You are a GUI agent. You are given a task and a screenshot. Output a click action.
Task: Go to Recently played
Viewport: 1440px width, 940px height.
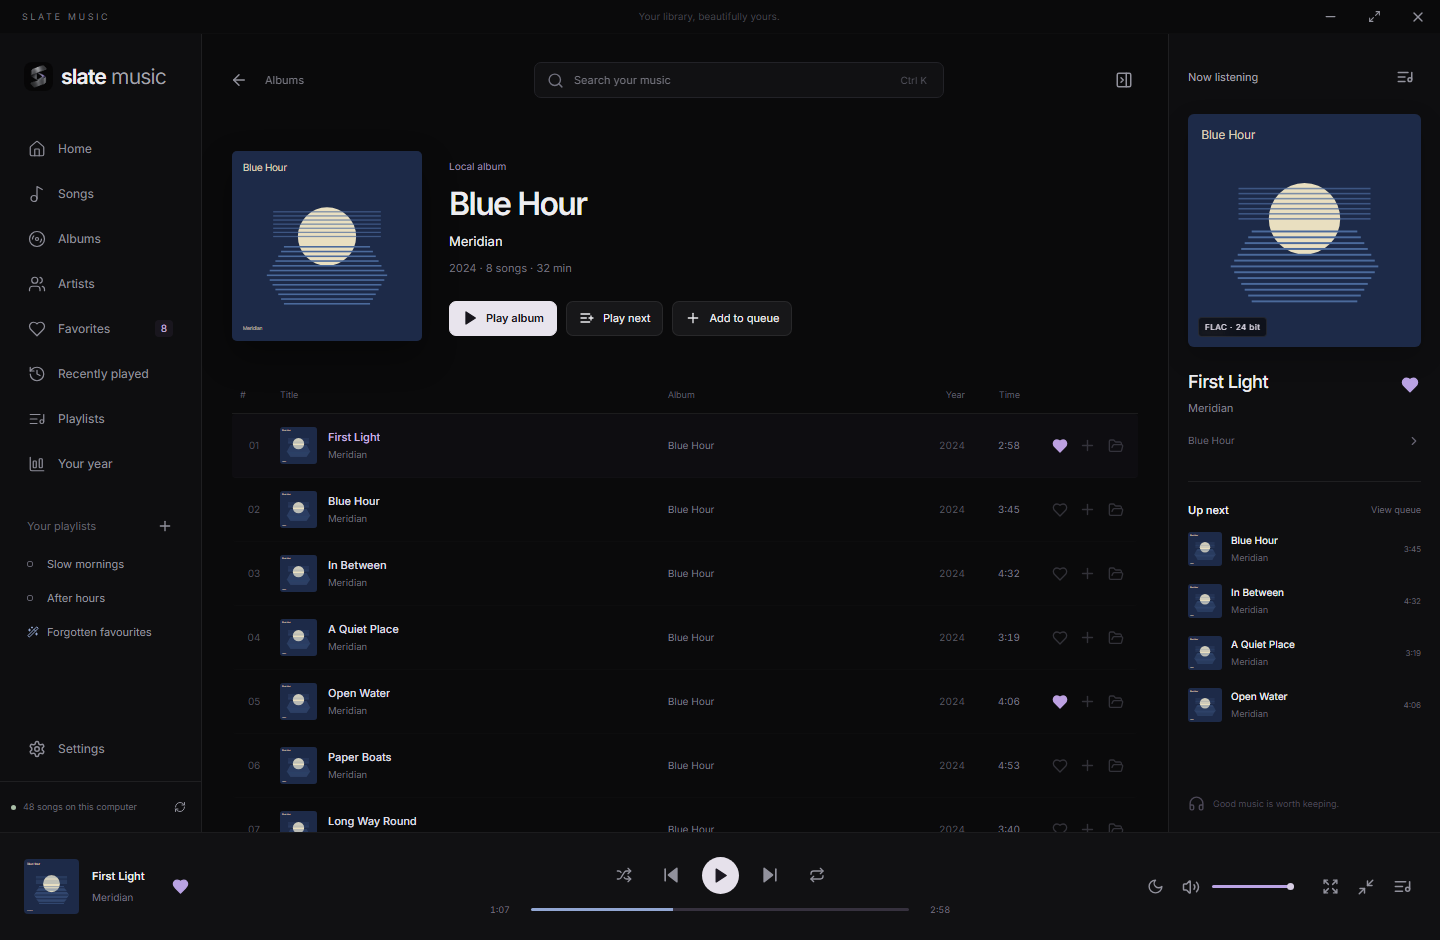point(101,374)
